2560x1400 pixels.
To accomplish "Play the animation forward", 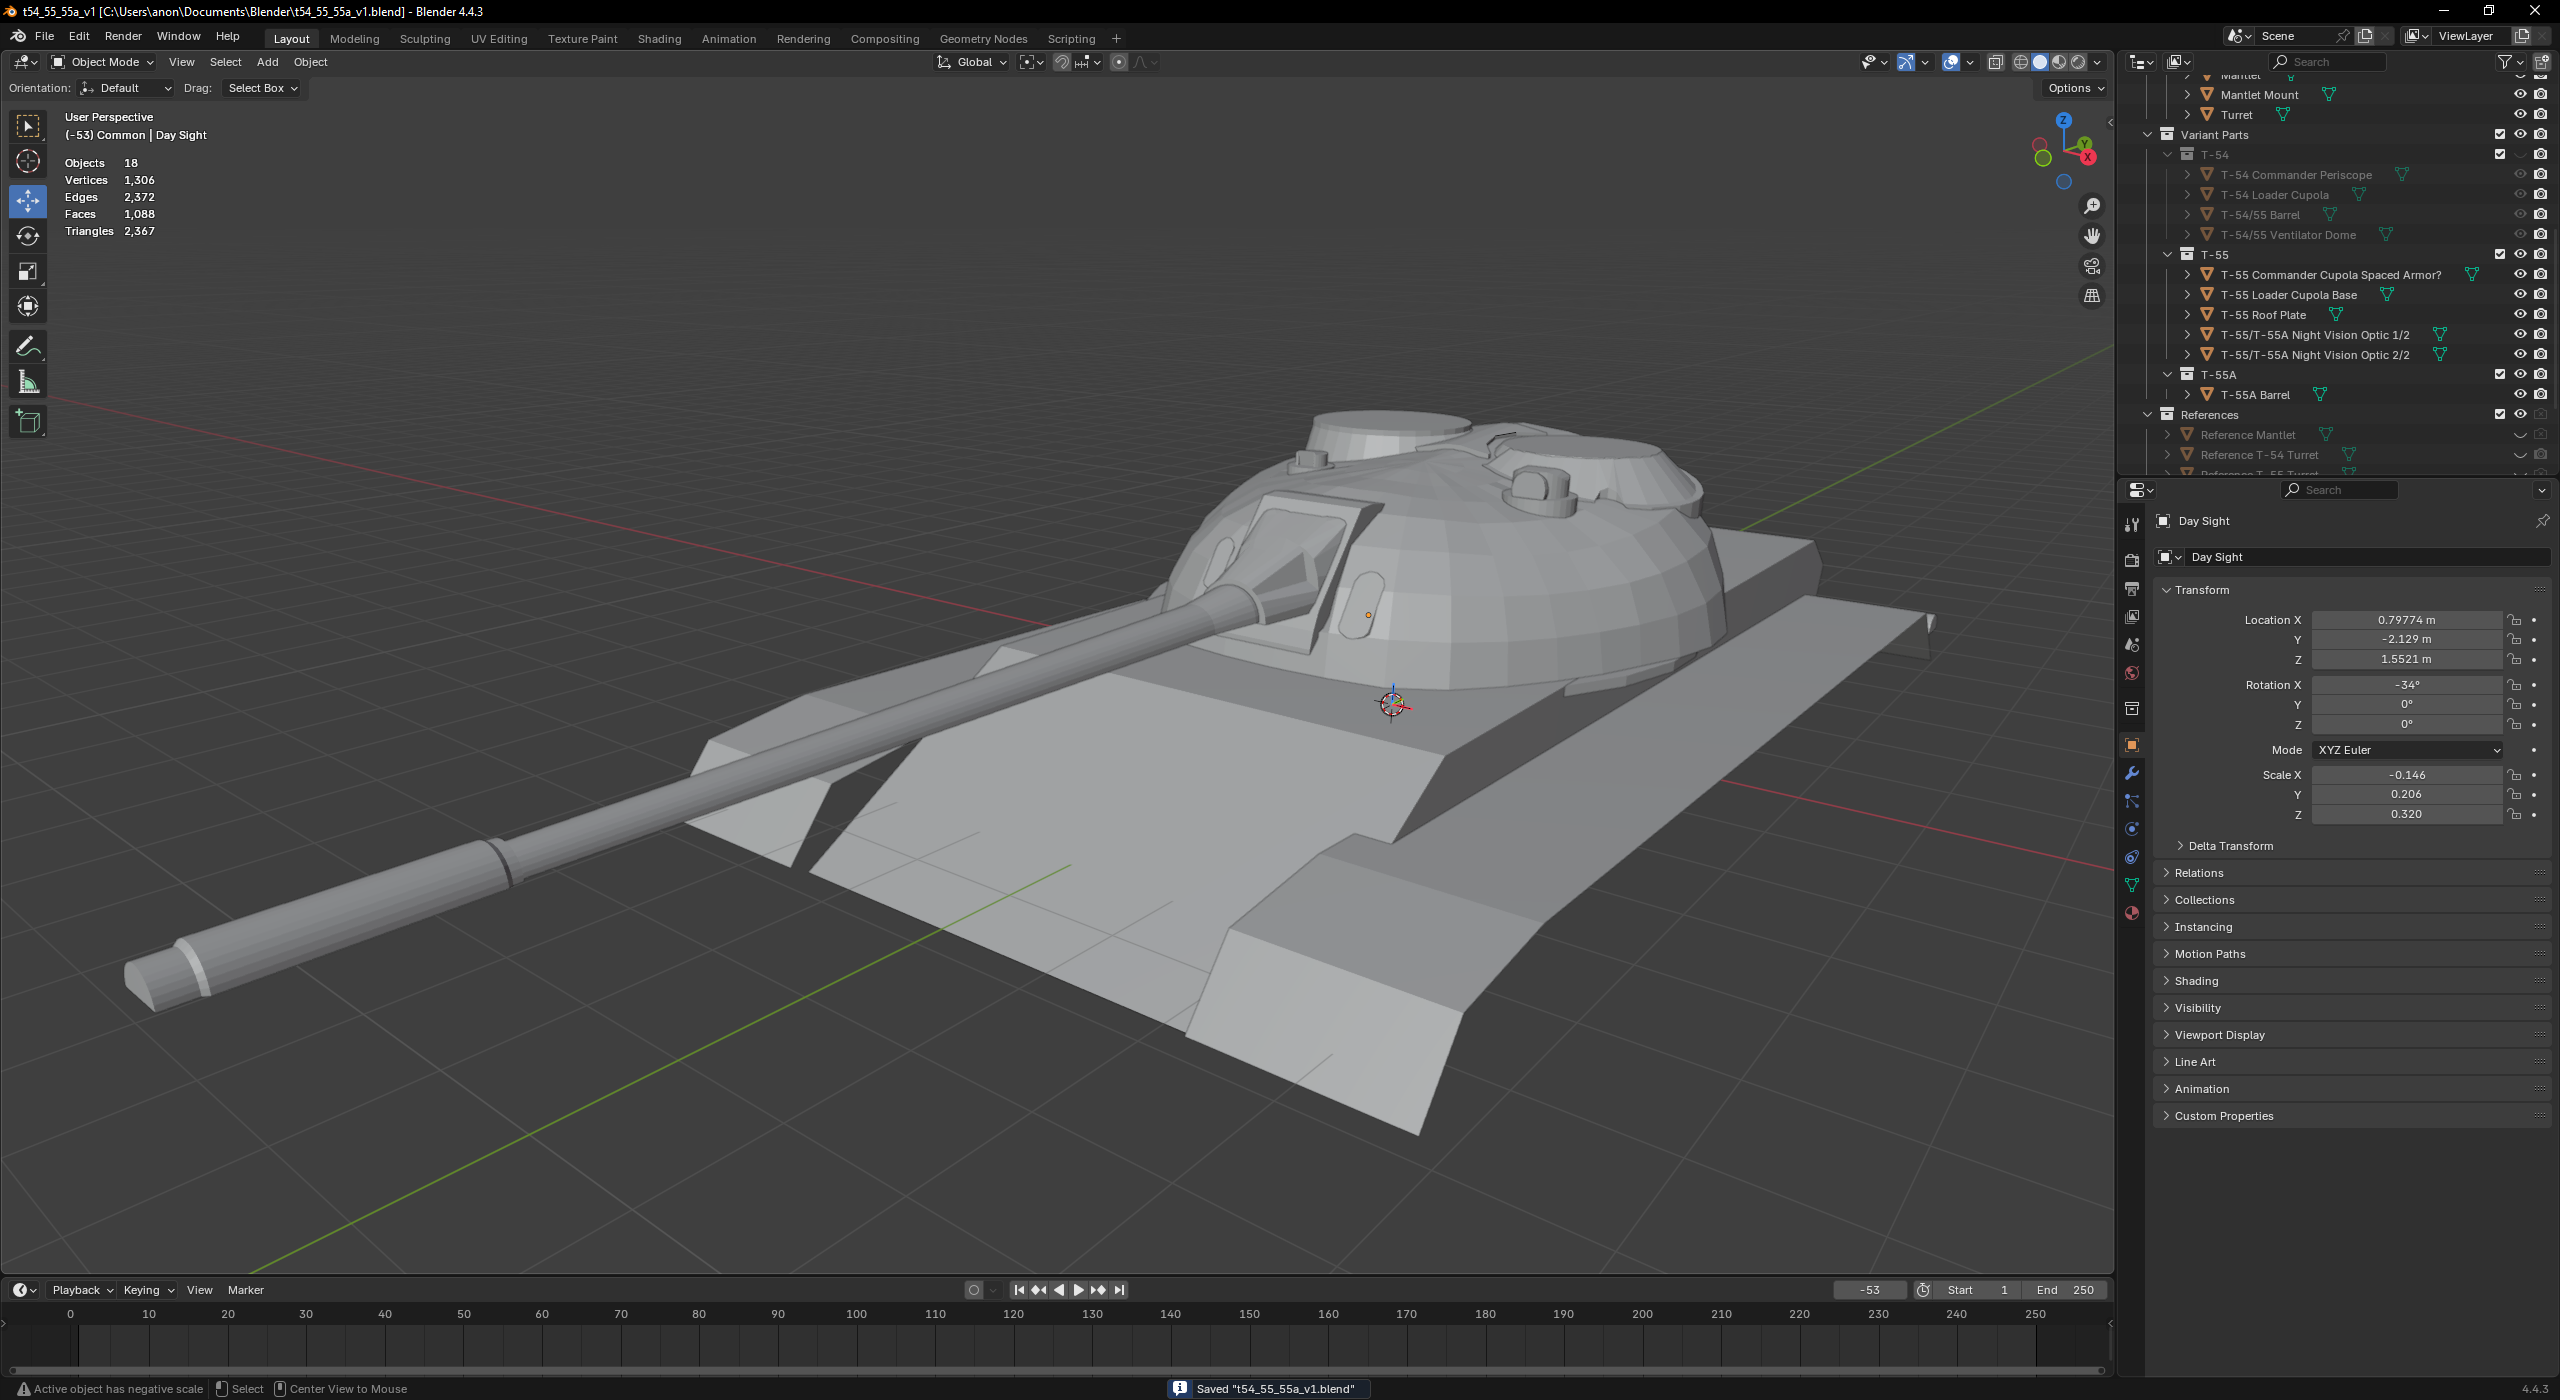I will pos(1078,1290).
